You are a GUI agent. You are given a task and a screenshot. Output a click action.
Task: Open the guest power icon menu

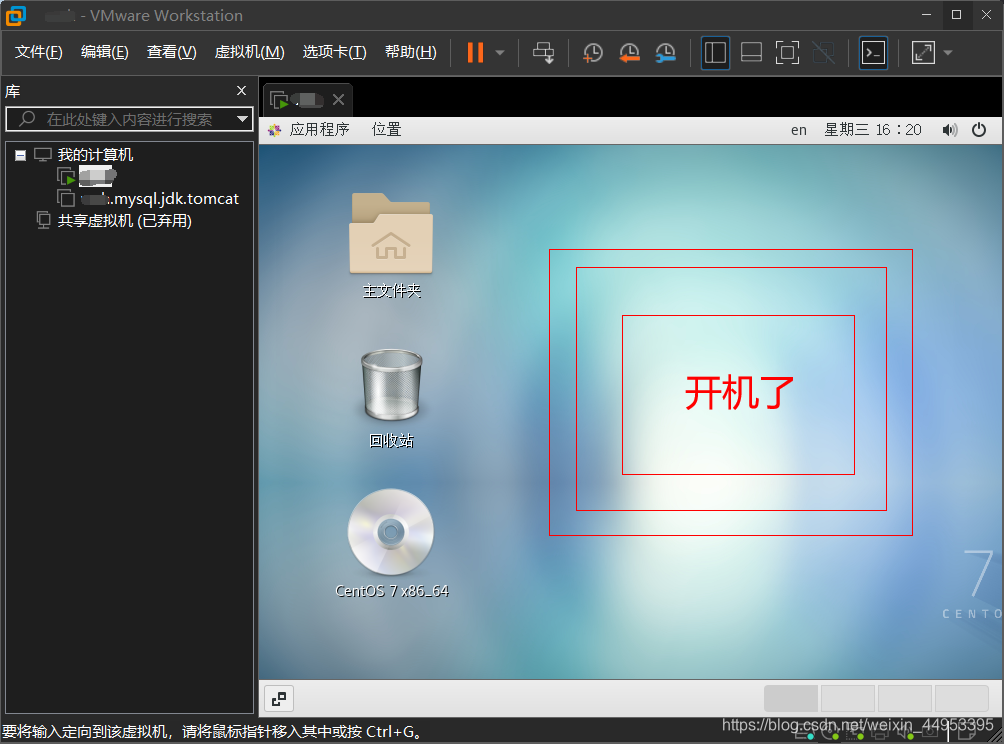point(978,129)
